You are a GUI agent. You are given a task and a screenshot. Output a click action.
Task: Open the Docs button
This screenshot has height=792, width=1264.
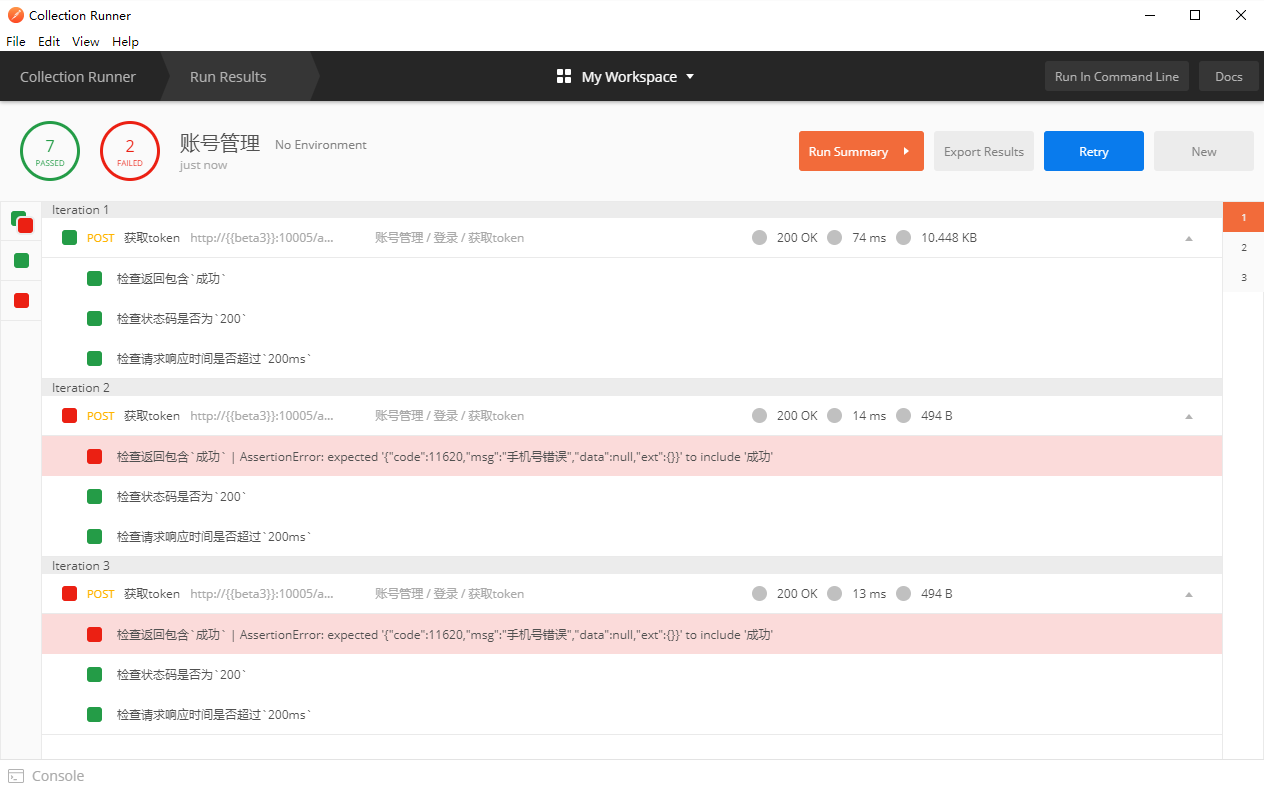coord(1229,77)
